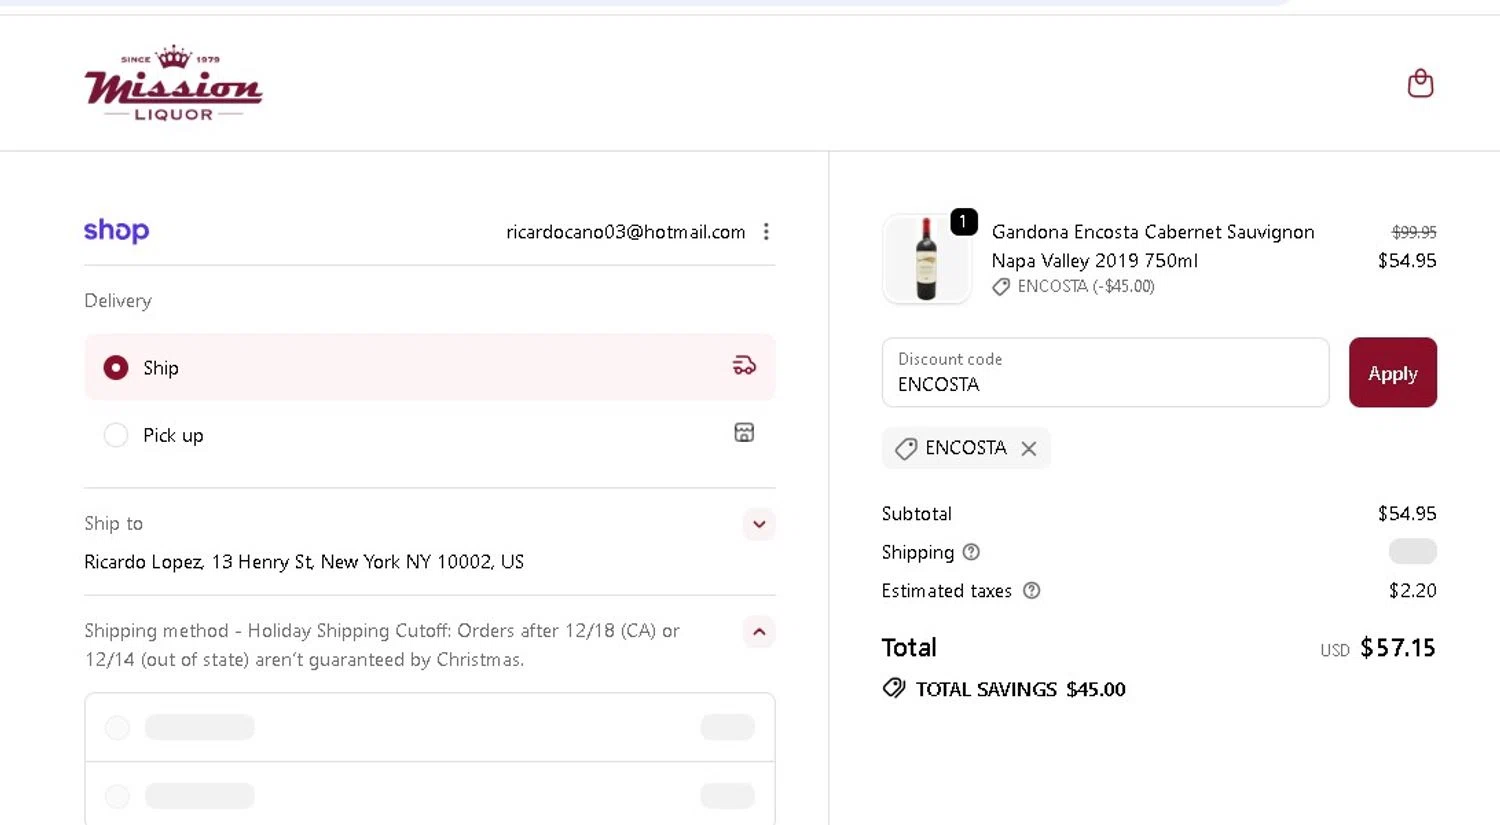Click the strikethrough price $99.95

click(1414, 232)
